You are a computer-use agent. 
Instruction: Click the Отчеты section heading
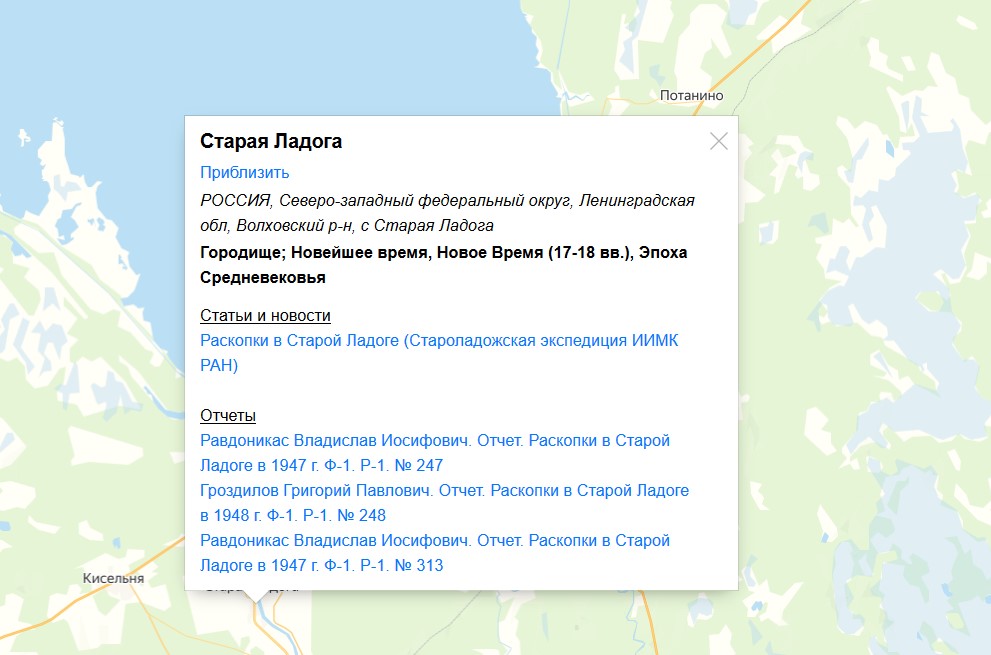(228, 415)
